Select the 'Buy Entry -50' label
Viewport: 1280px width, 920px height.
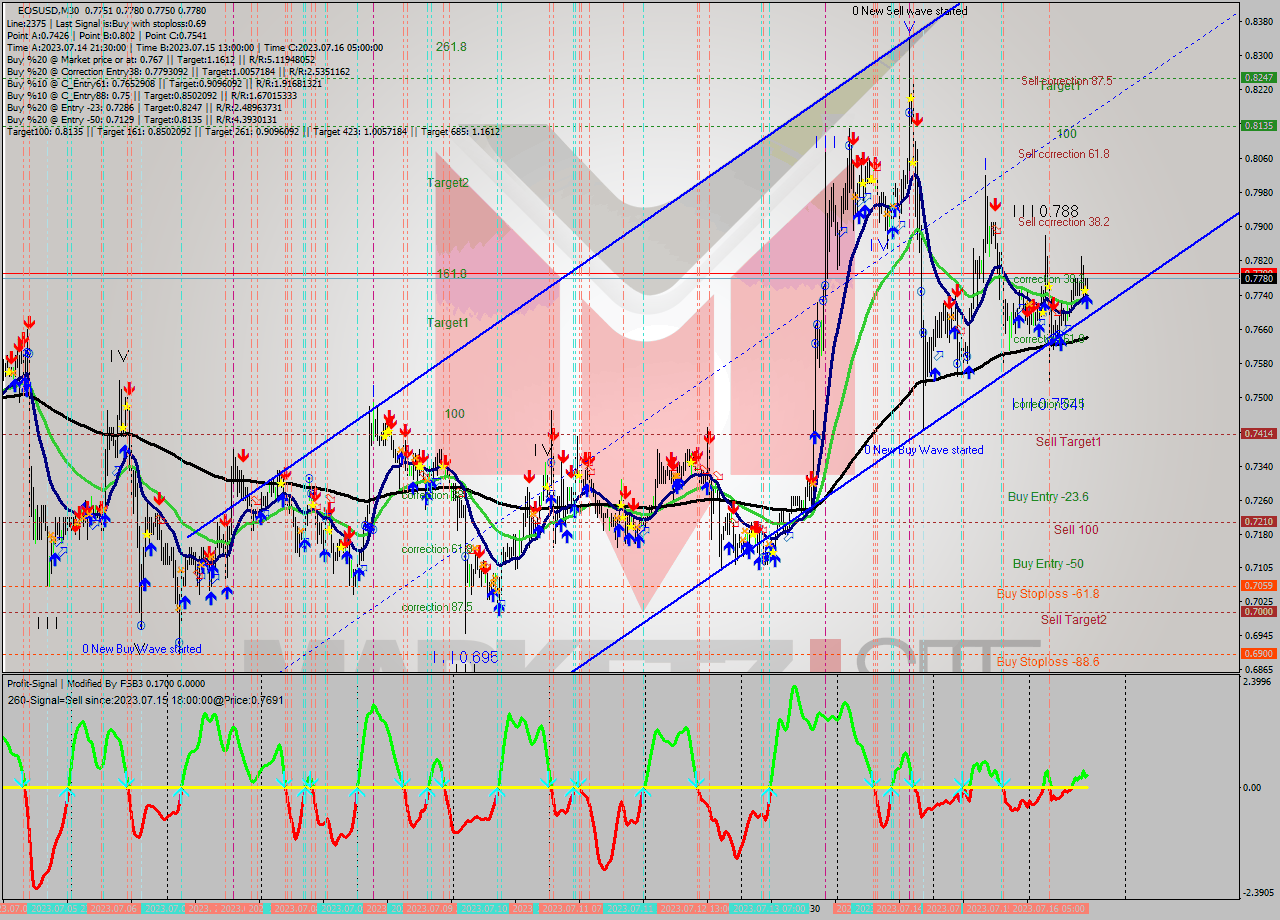(1048, 563)
